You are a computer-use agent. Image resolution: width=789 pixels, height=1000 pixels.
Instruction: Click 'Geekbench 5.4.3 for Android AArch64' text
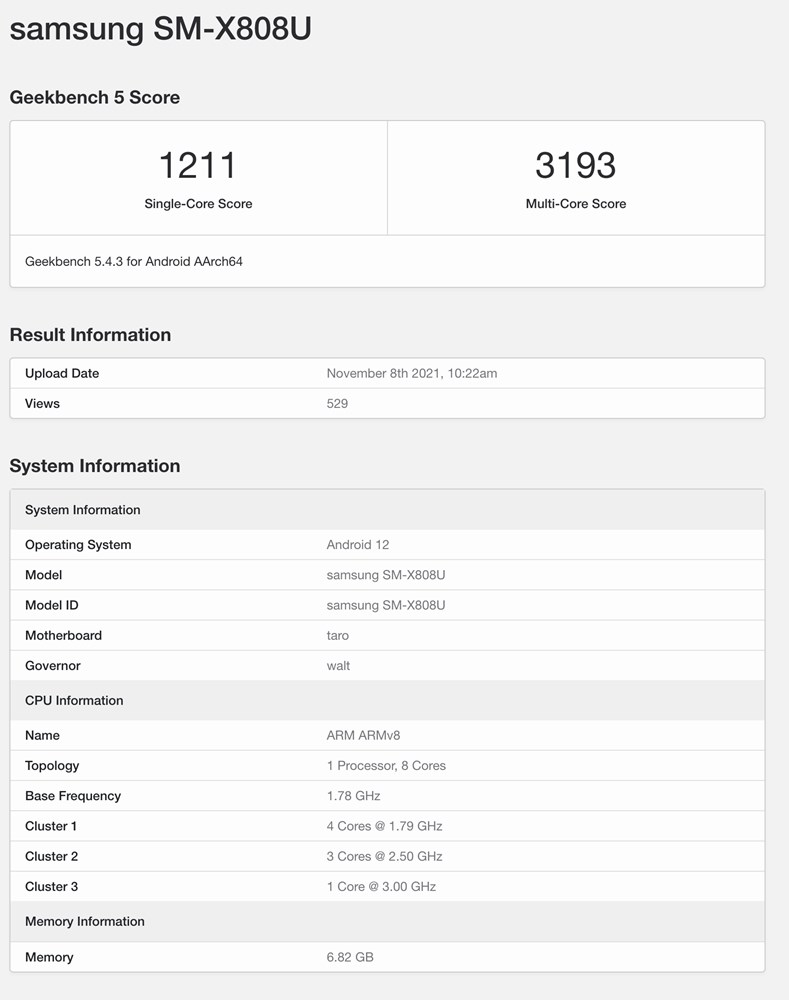pyautogui.click(x=134, y=261)
